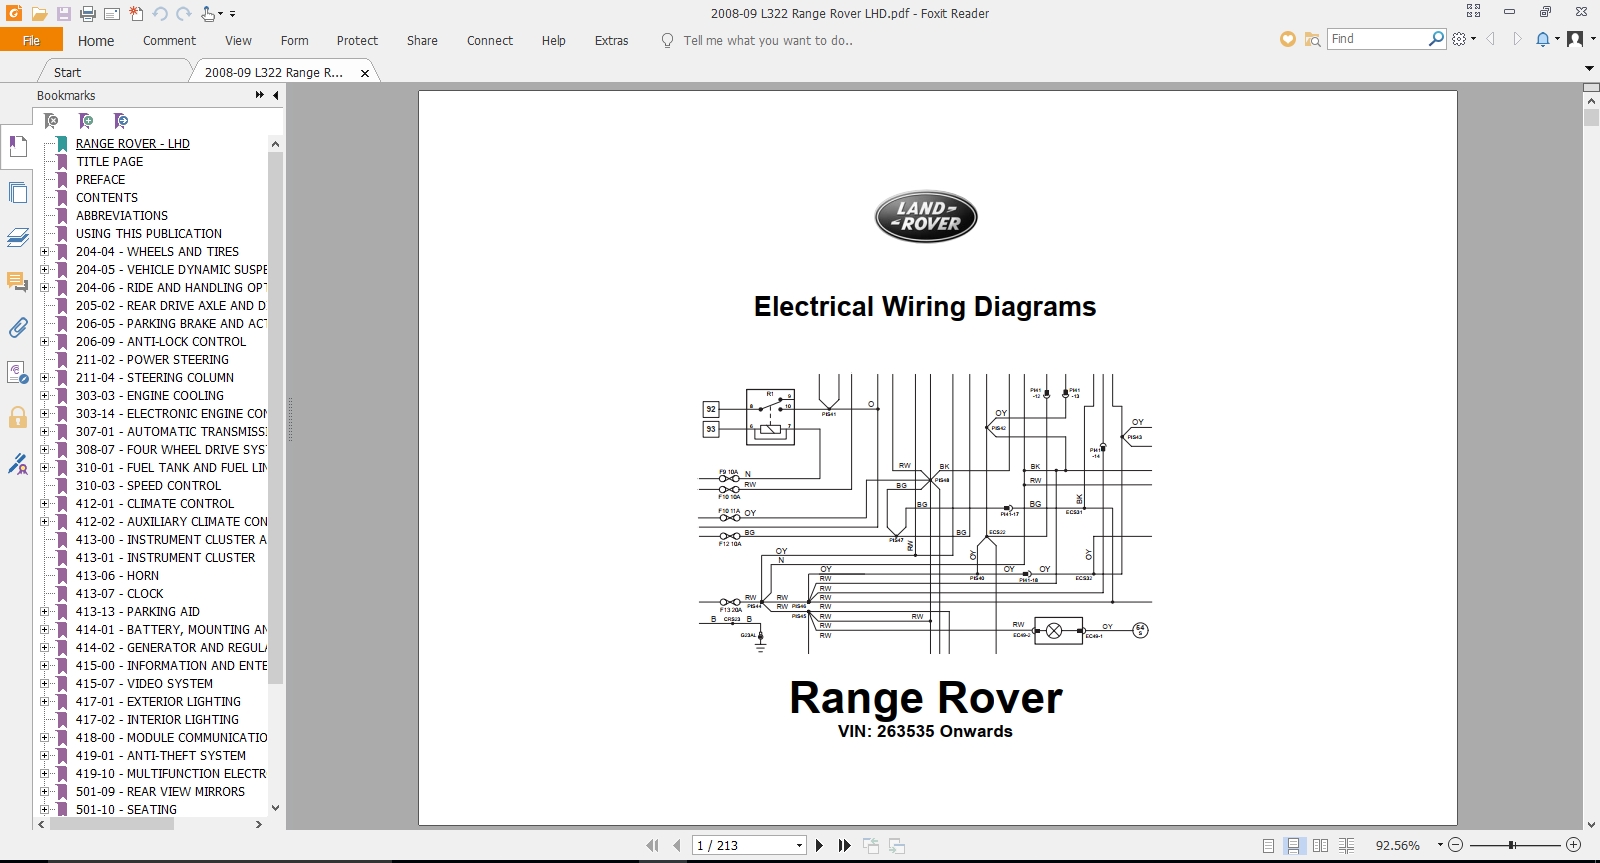1600x863 pixels.
Task: Click the bookmarks panel horizontal scrollbar
Action: [111, 825]
